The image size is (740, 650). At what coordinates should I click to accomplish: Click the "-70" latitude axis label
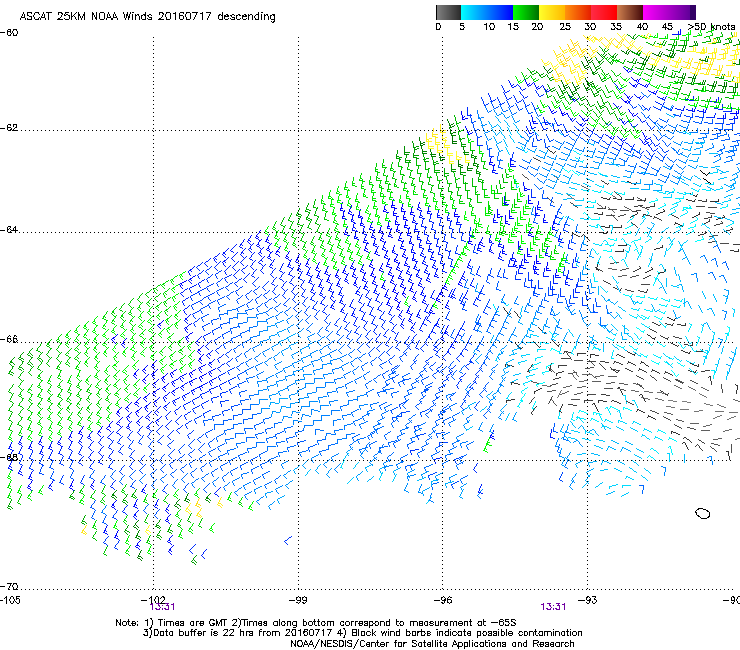9,587
